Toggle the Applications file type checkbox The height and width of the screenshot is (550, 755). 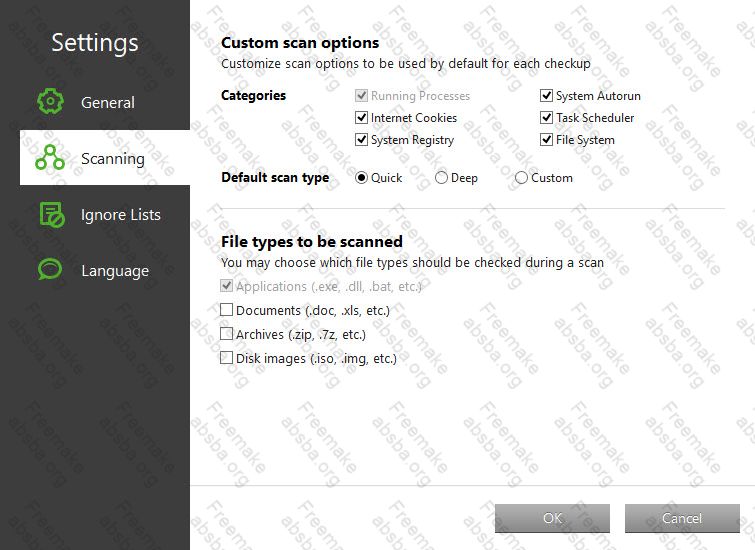click(226, 286)
